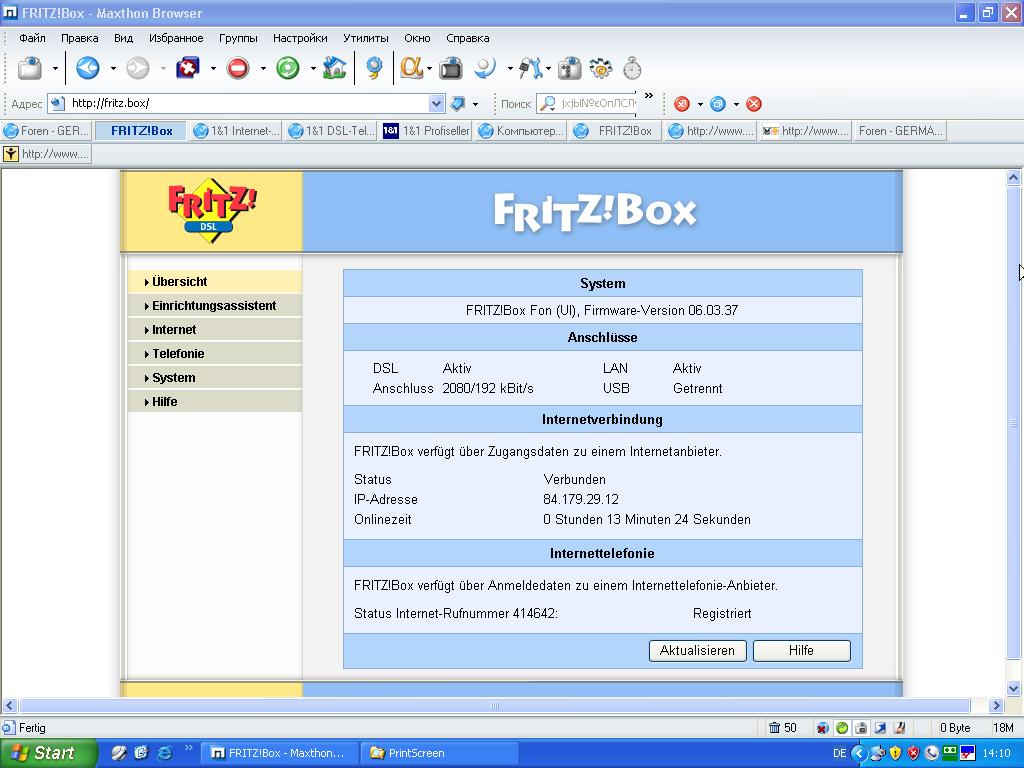Image resolution: width=1024 pixels, height=768 pixels.
Task: Switch to the Компьютер tab
Action: (x=521, y=131)
